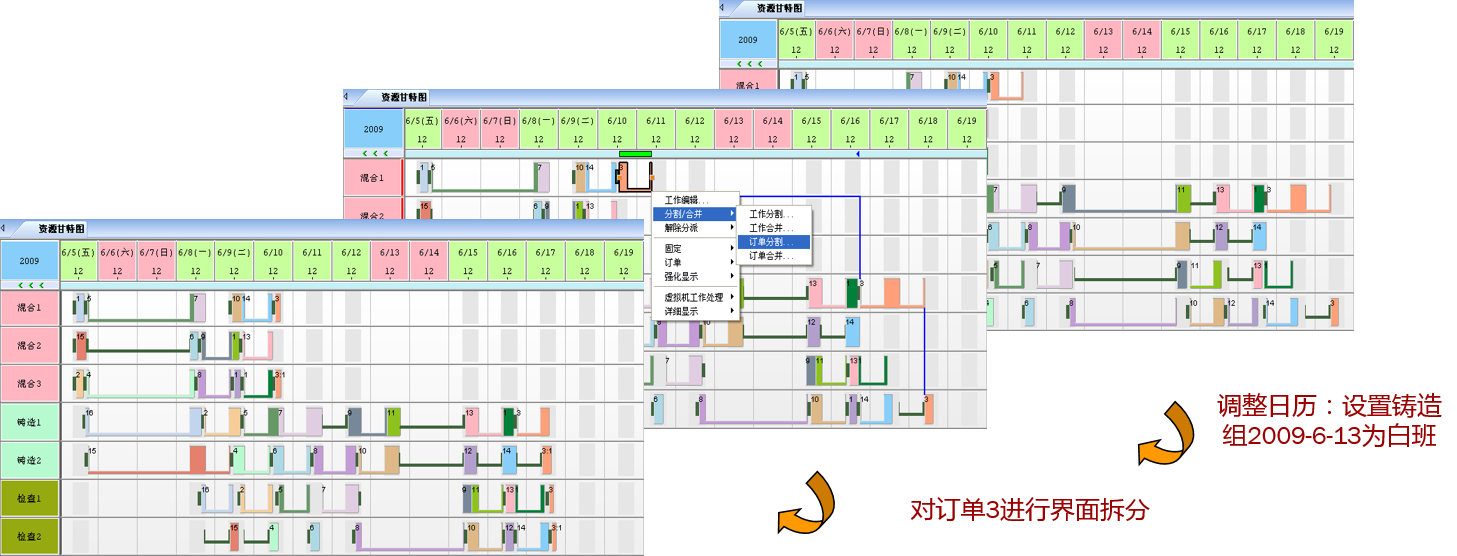Click 工作合并... in the submenu
The height and width of the screenshot is (556, 1457).
click(x=772, y=228)
